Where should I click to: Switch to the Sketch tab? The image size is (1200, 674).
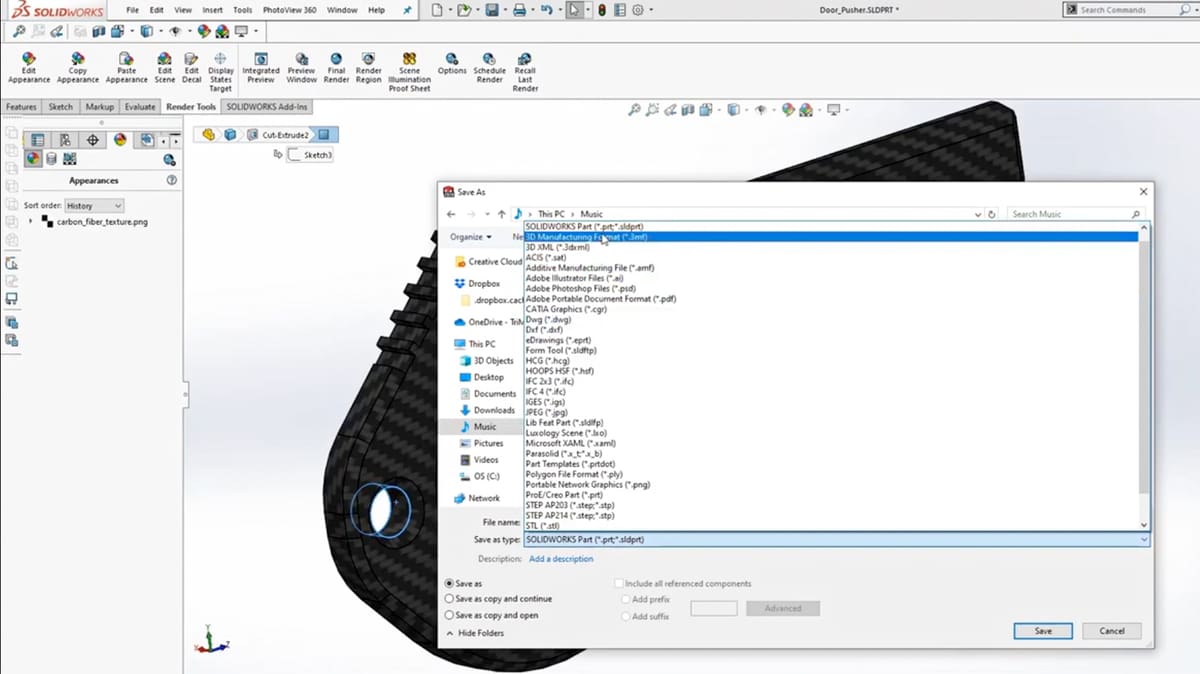point(60,107)
